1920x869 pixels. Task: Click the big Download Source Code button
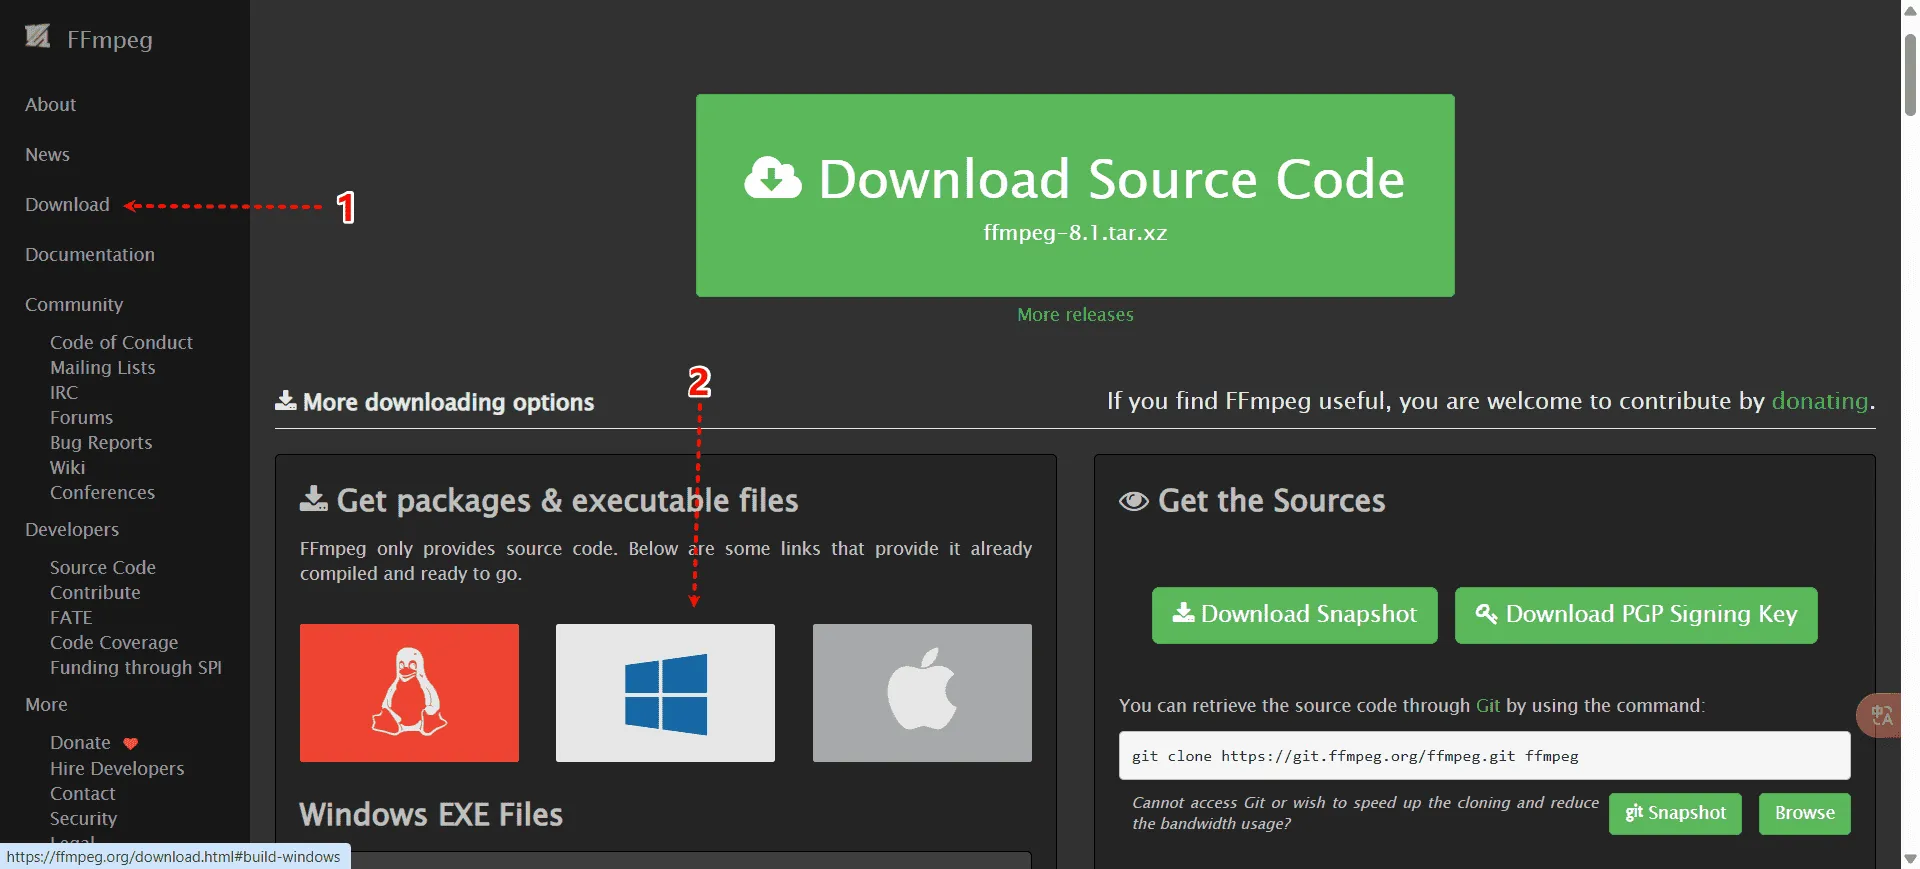click(x=1074, y=195)
